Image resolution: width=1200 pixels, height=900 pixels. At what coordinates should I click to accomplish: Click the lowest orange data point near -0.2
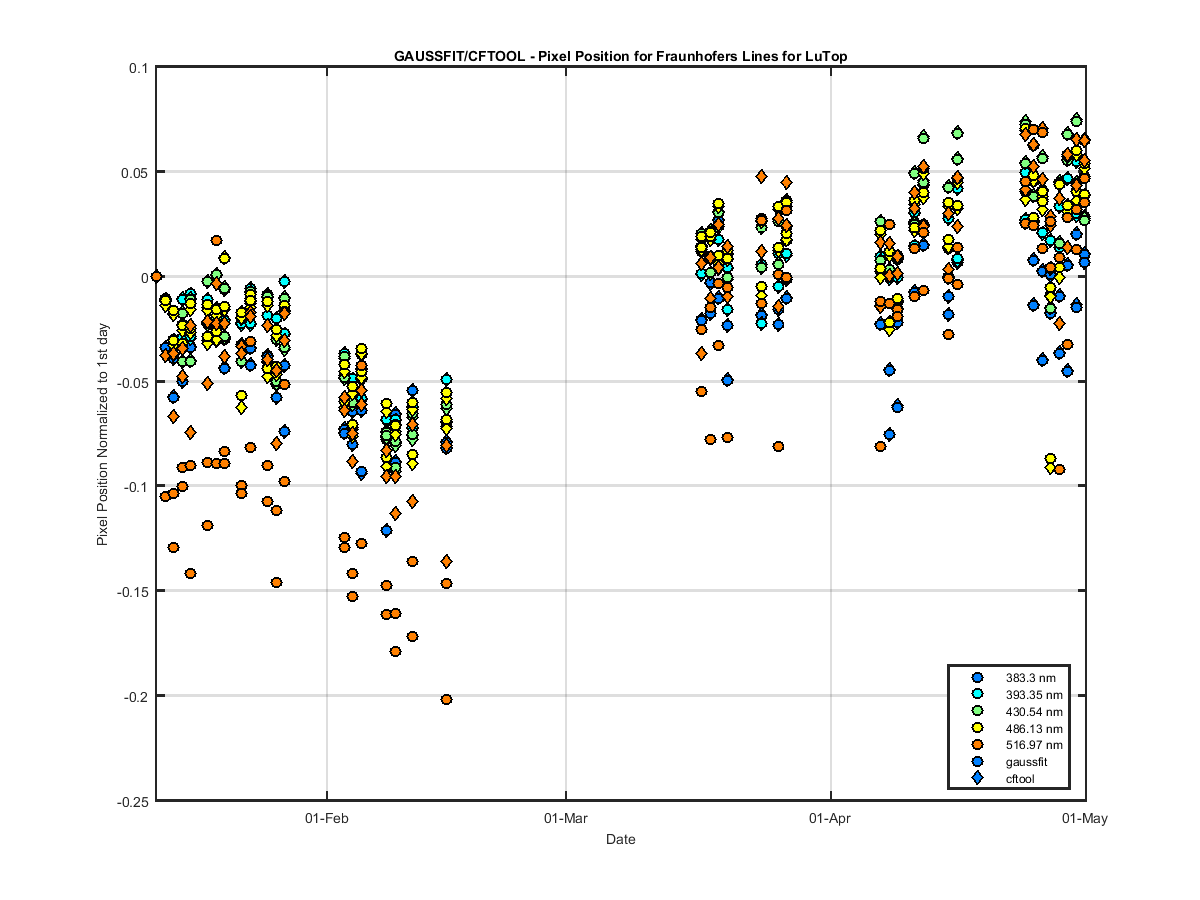tap(446, 699)
